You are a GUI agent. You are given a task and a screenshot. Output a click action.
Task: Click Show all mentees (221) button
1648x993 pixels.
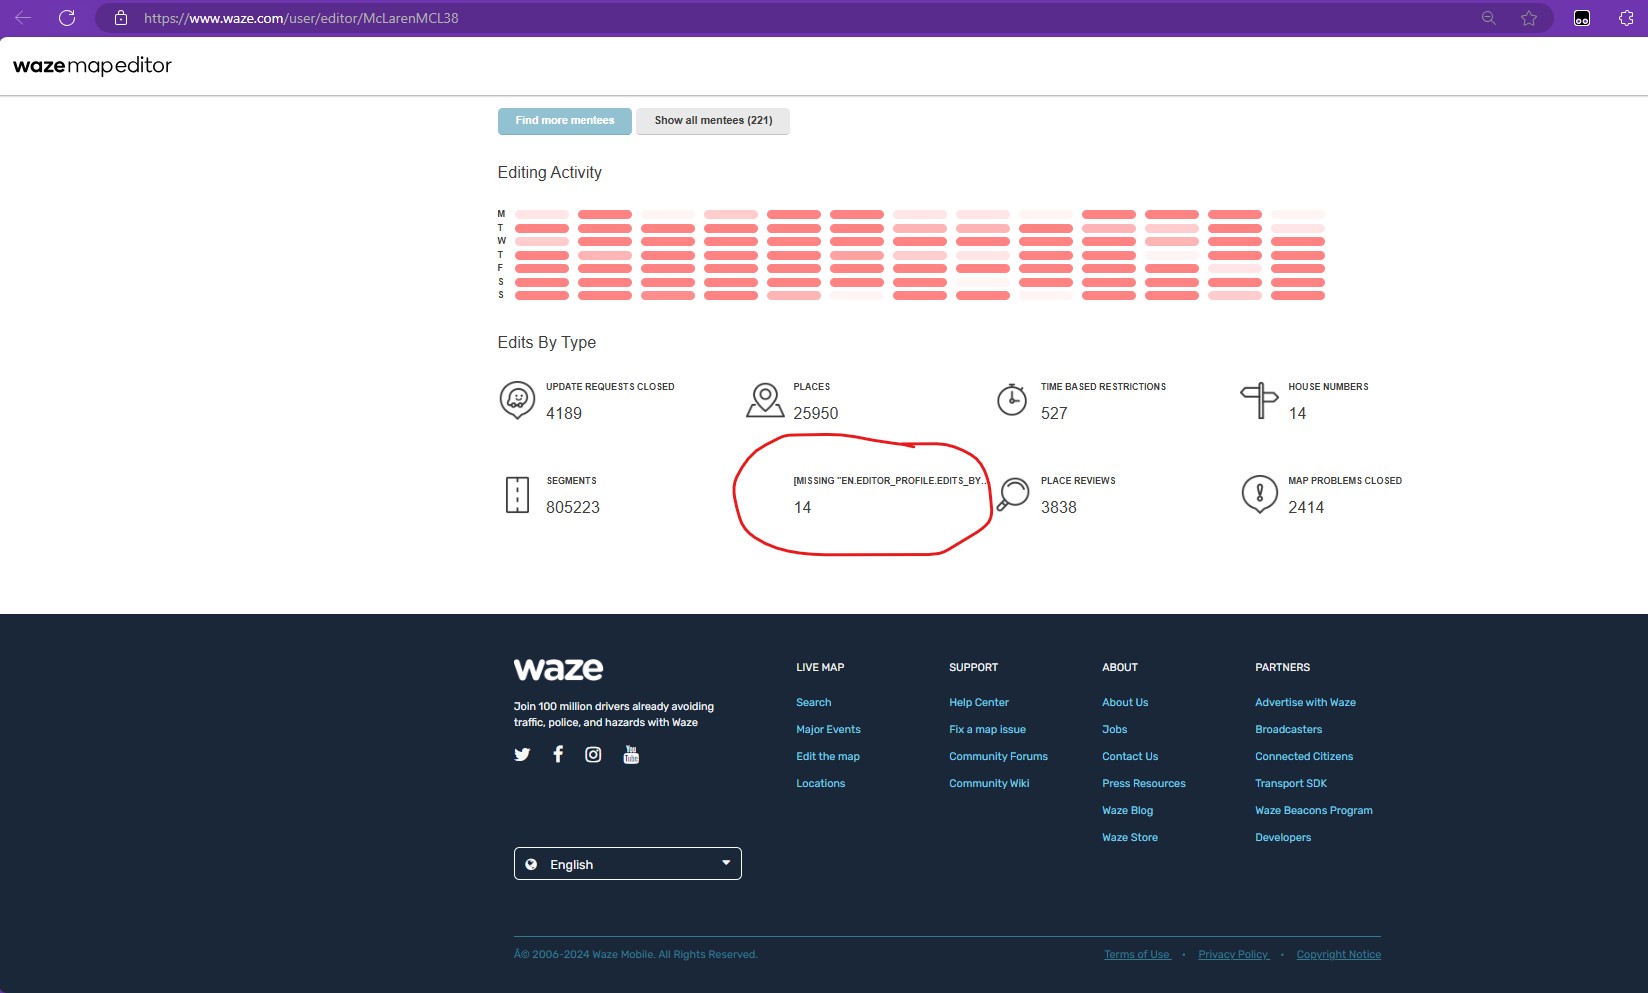coord(713,121)
